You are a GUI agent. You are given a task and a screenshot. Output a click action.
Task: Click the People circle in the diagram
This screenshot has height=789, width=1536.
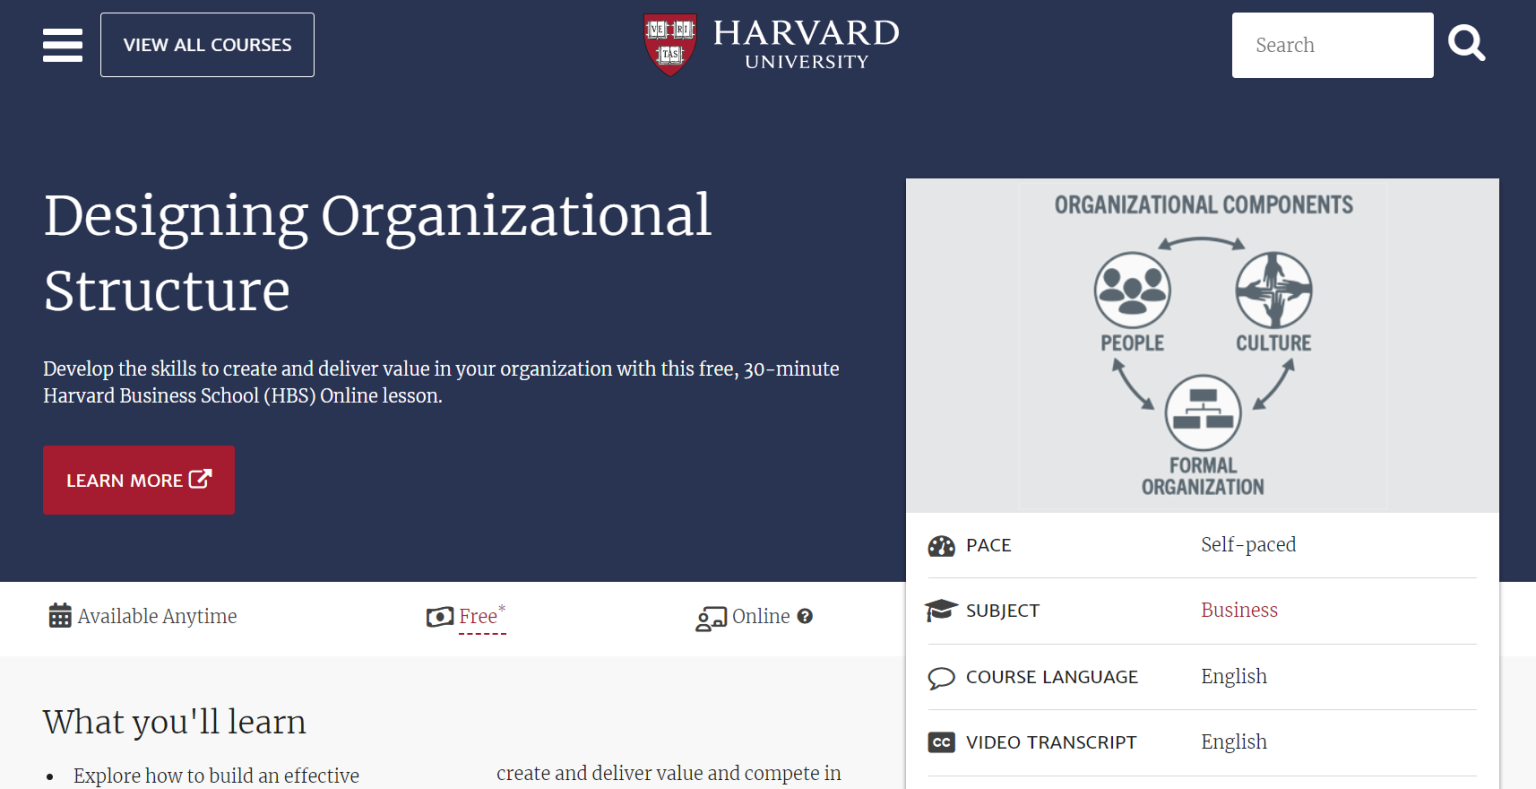(1132, 289)
